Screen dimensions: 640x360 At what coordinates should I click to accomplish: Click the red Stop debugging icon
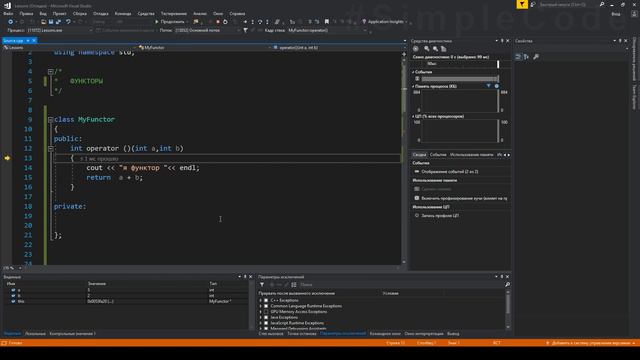[218, 22]
